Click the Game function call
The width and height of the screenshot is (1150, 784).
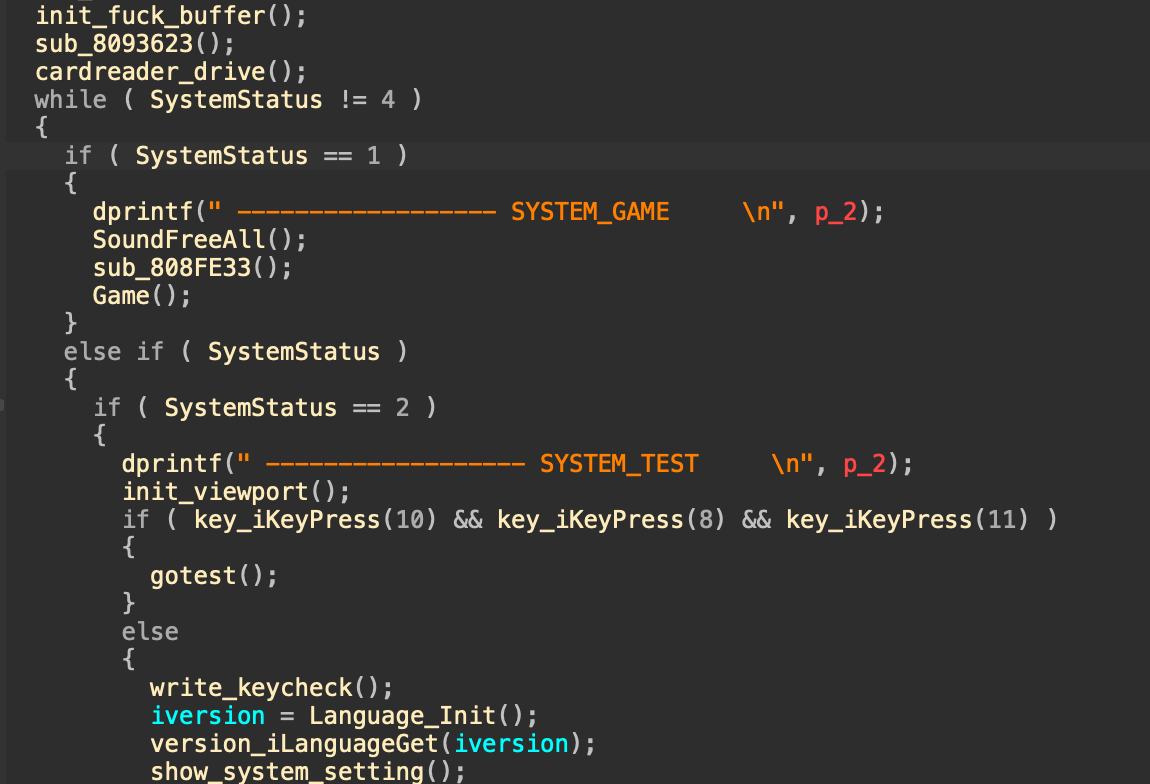click(120, 295)
